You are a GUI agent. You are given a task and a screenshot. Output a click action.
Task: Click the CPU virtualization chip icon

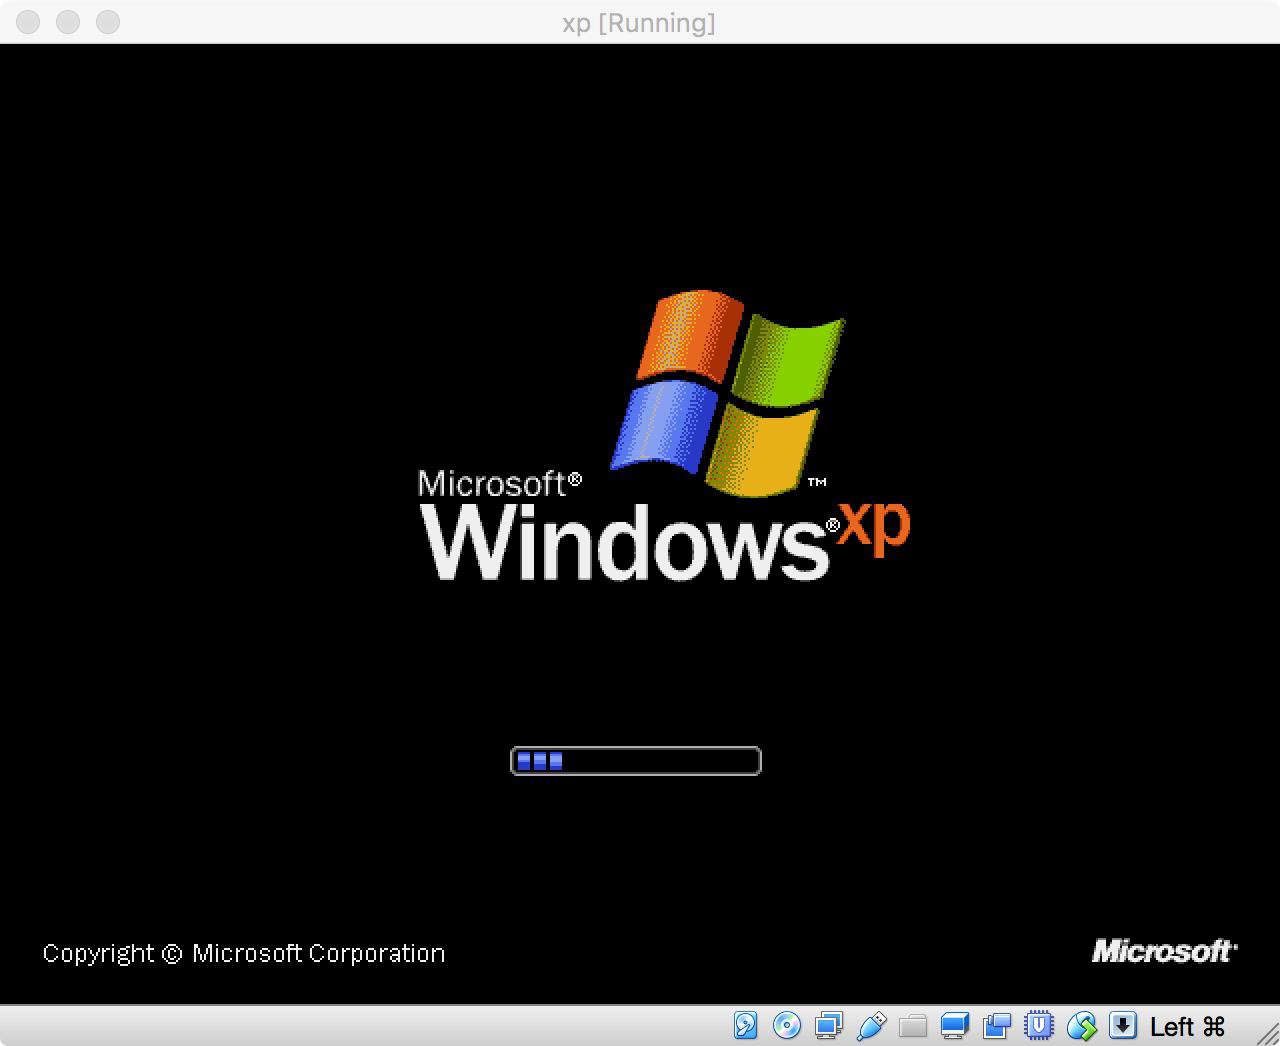point(1040,1026)
